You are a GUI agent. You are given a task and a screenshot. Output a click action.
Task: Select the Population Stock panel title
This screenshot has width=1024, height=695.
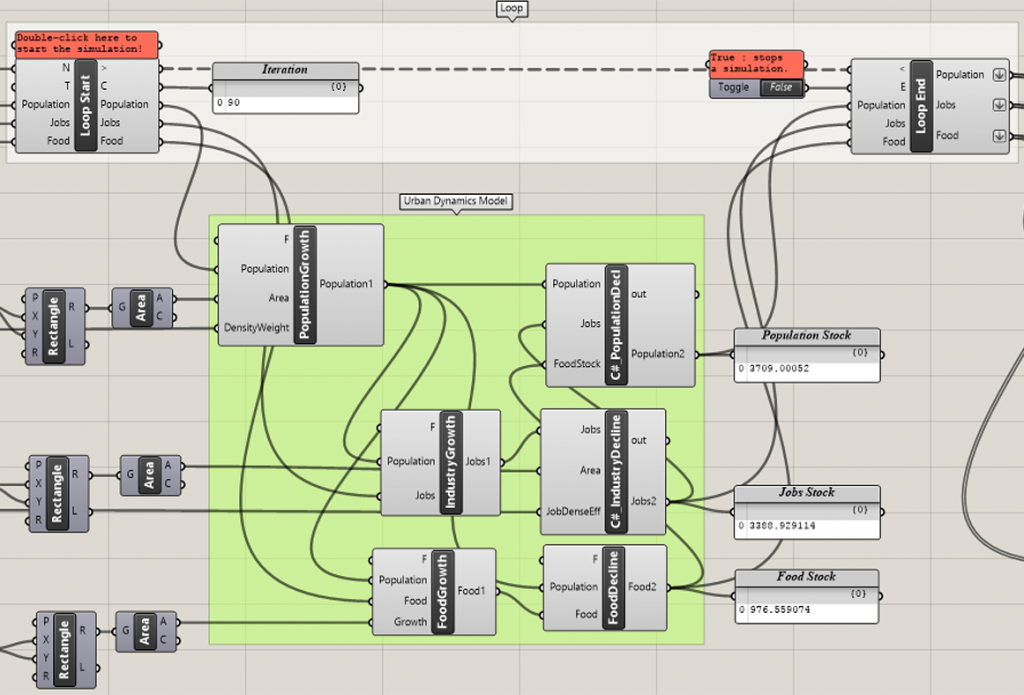pyautogui.click(x=807, y=336)
